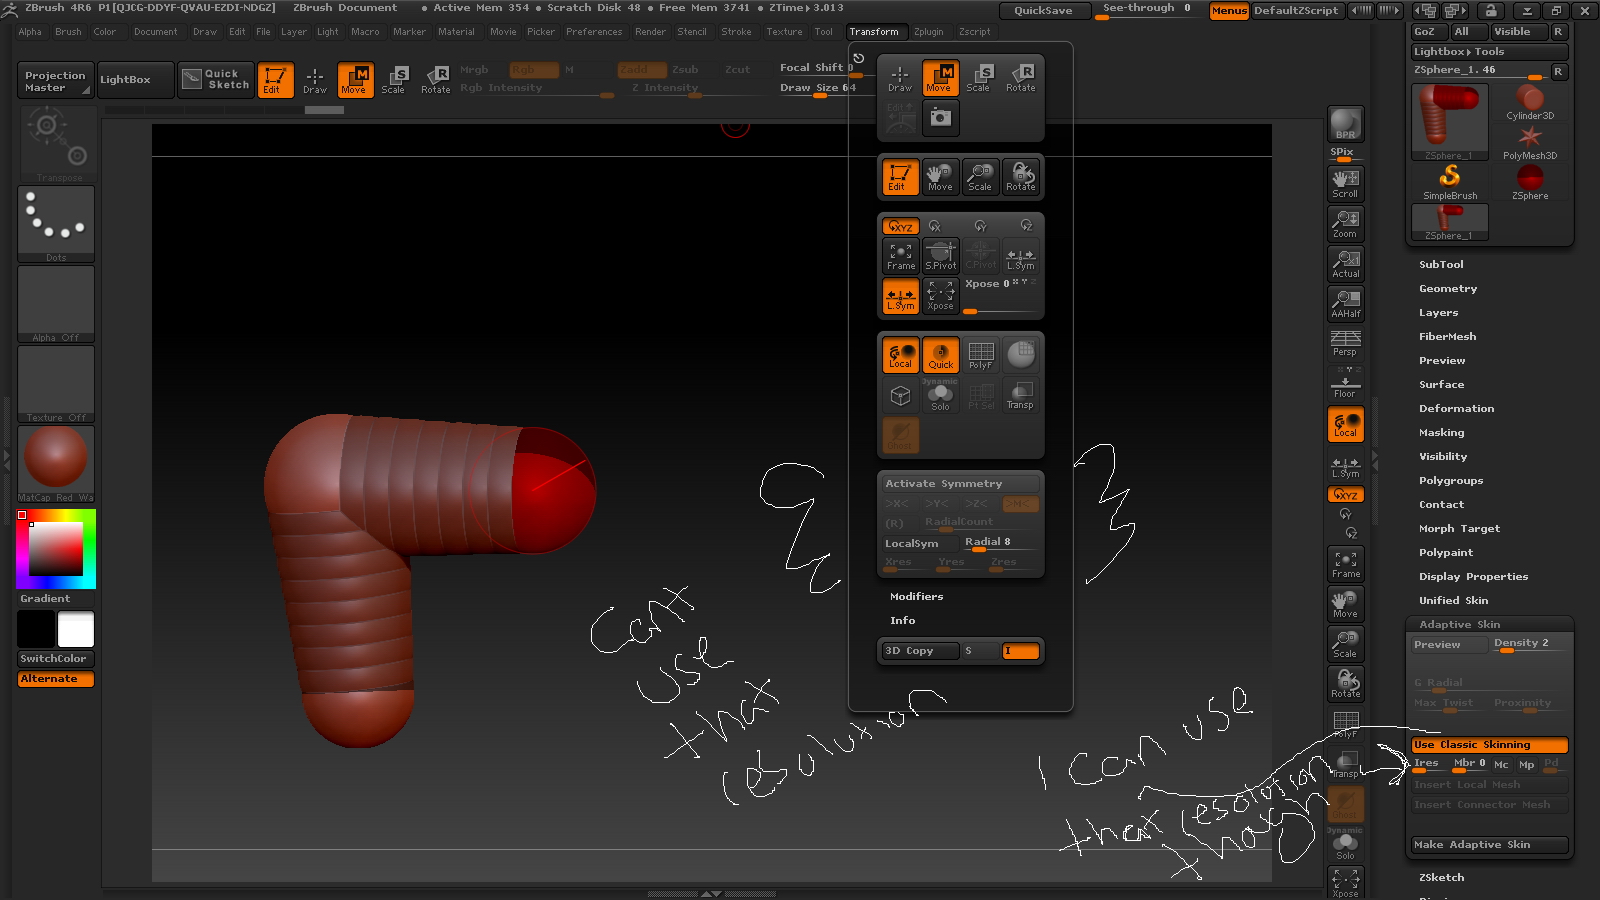The height and width of the screenshot is (900, 1600).
Task: Click the Snapshot camera icon in Transform palette
Action: [x=940, y=118]
